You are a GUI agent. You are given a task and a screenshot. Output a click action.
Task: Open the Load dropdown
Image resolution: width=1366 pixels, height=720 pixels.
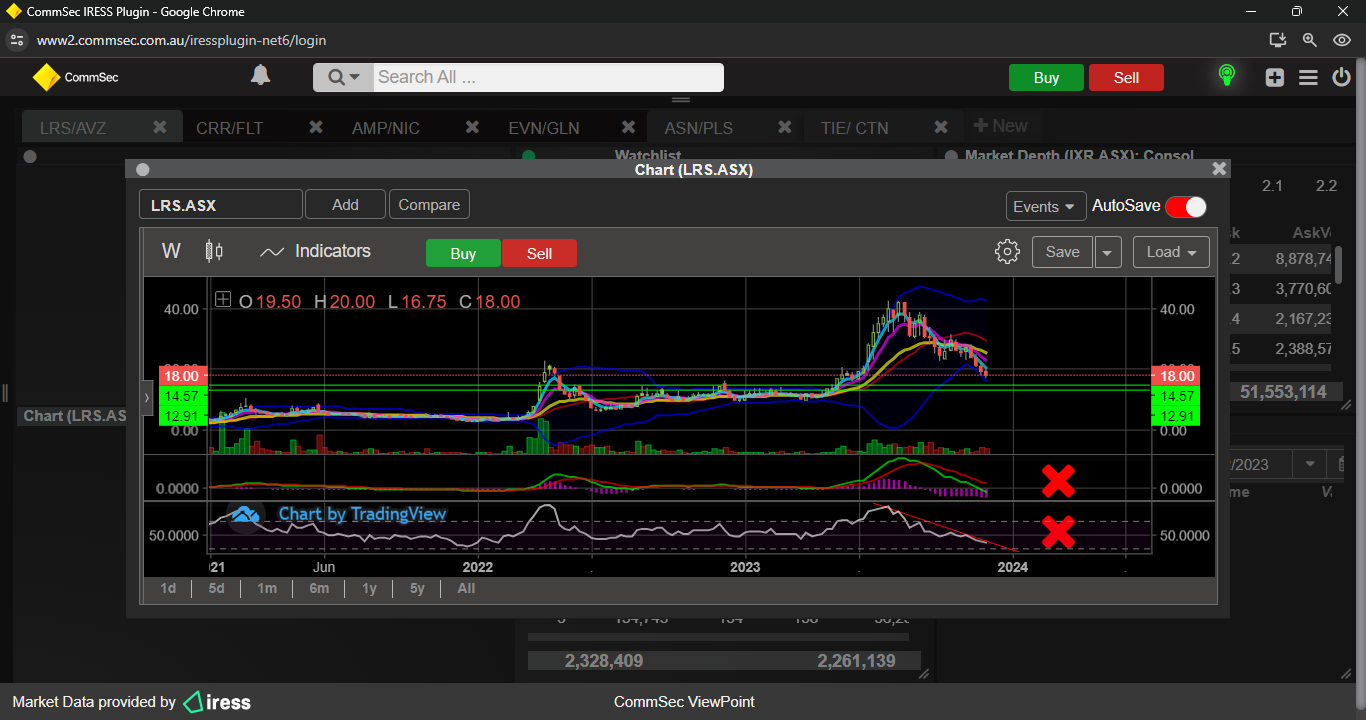[1171, 252]
